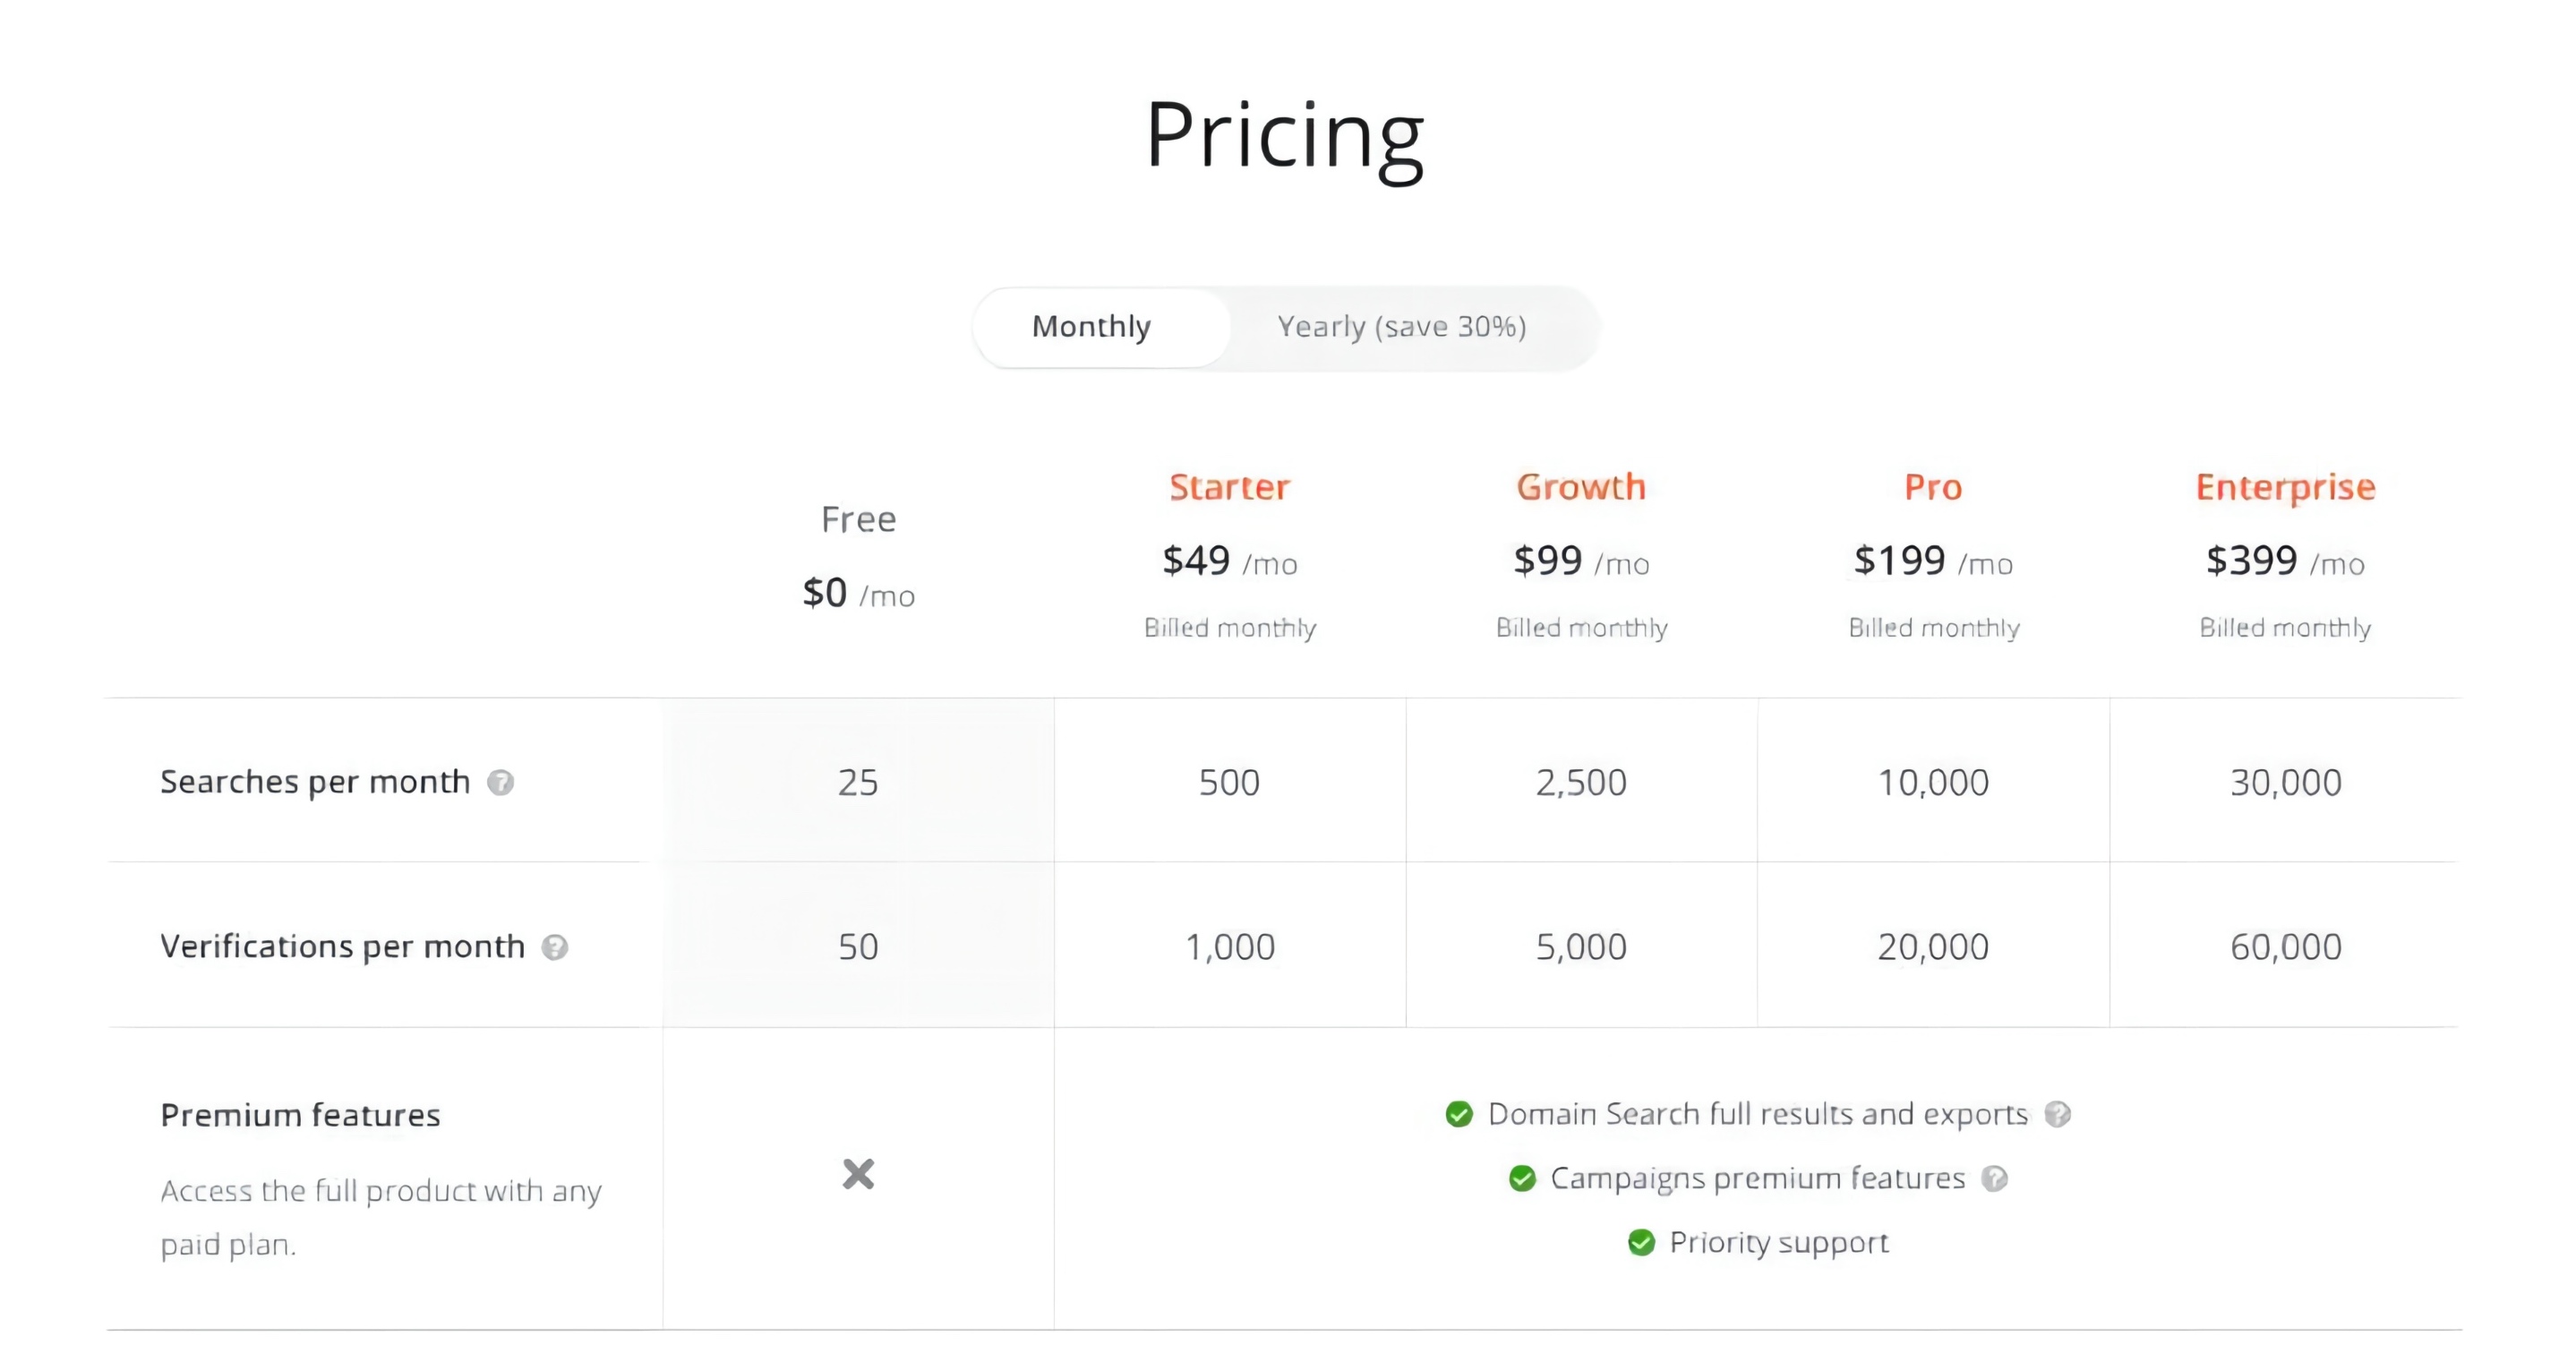The height and width of the screenshot is (1345, 2576).
Task: Choose the Enterprise plan heading
Action: click(2285, 487)
